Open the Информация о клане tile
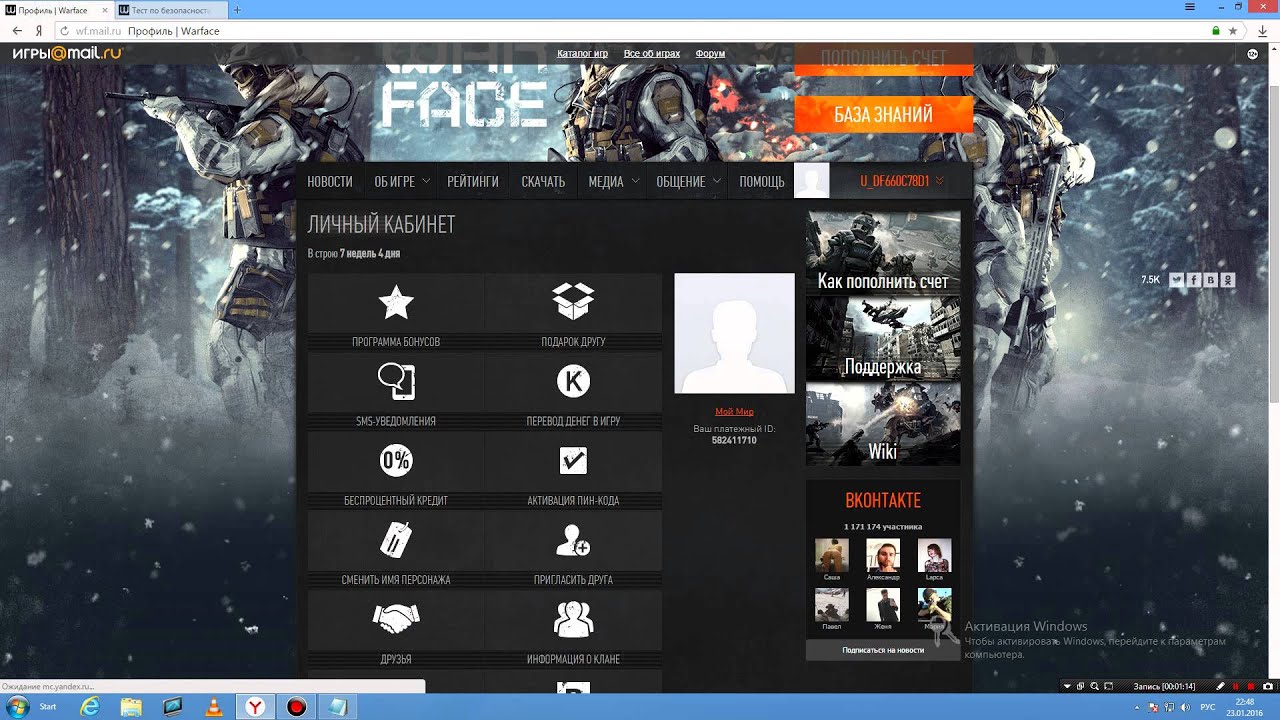 (x=573, y=628)
